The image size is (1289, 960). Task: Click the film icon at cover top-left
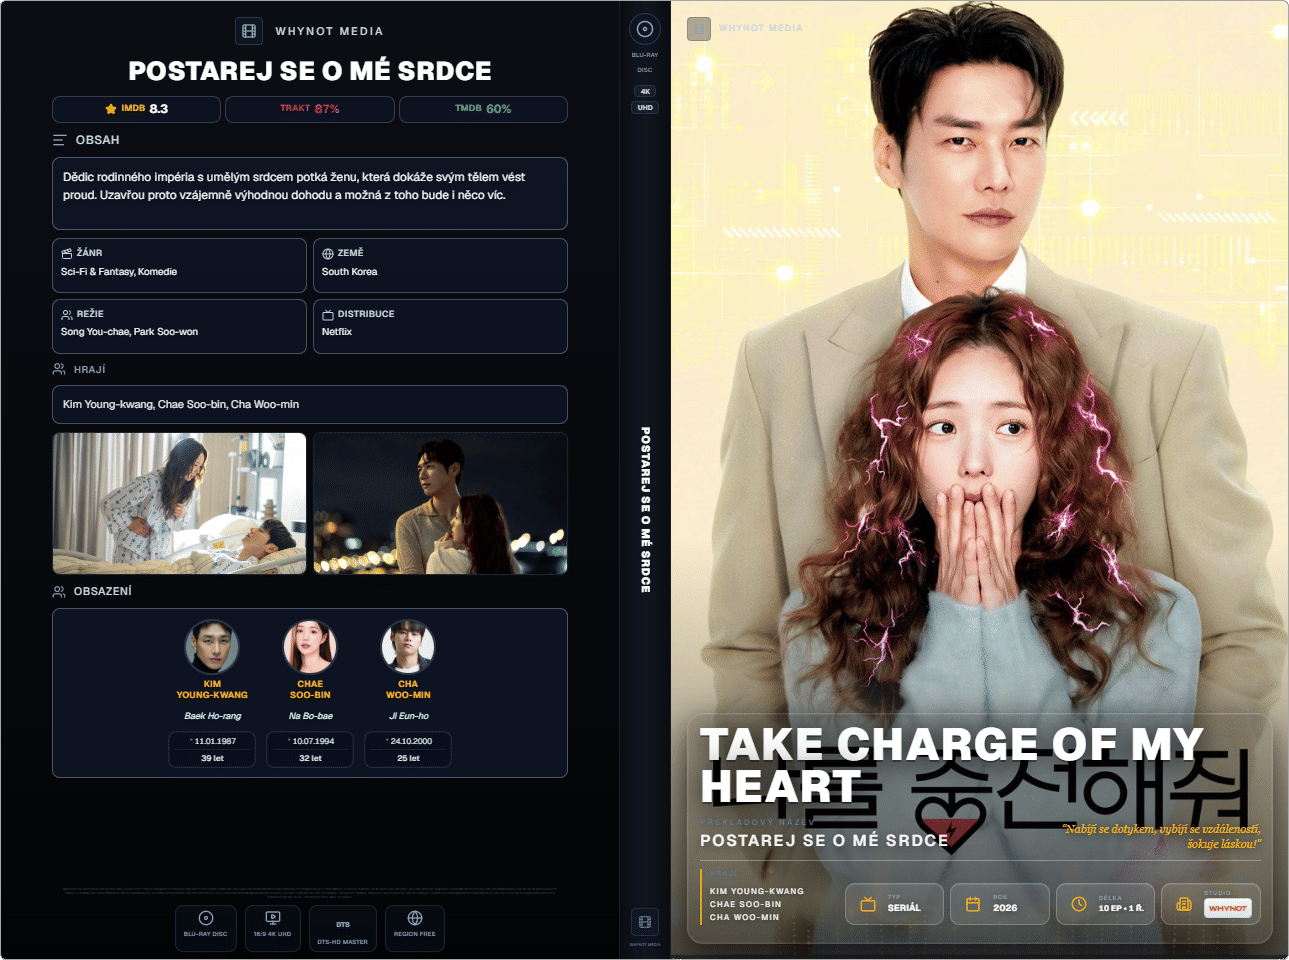(x=699, y=28)
